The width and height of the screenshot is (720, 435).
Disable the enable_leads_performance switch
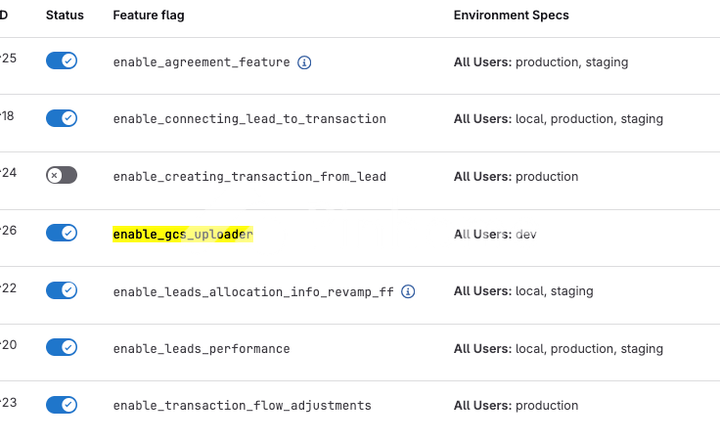[x=61, y=347]
